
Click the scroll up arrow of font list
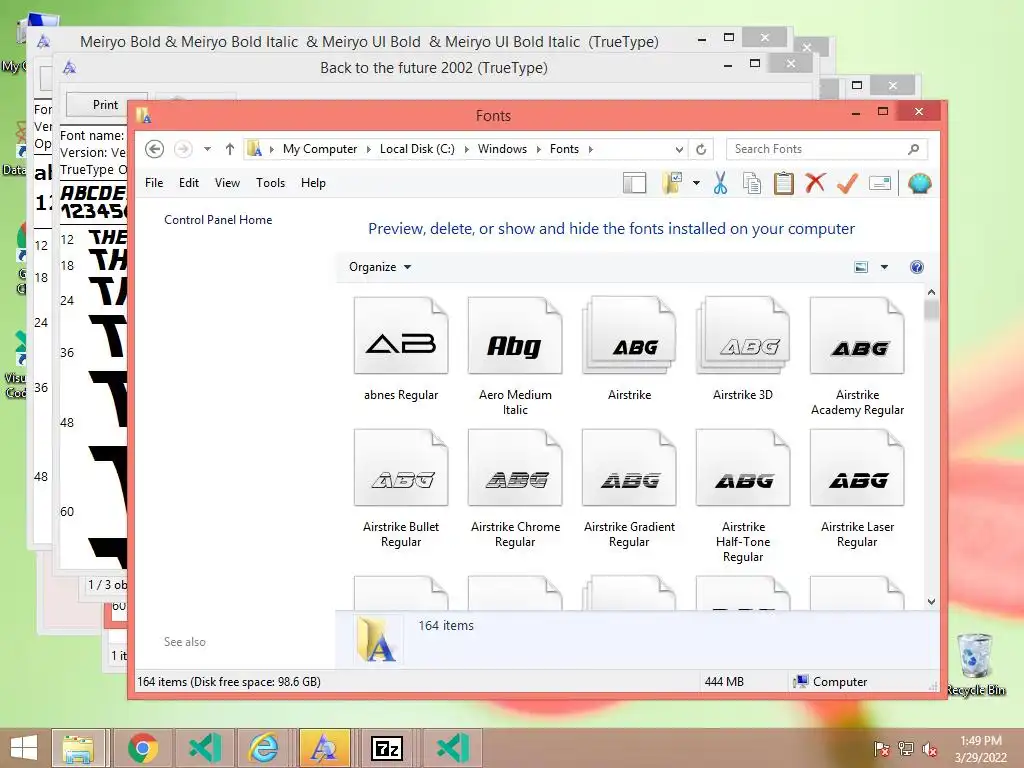coord(931,293)
